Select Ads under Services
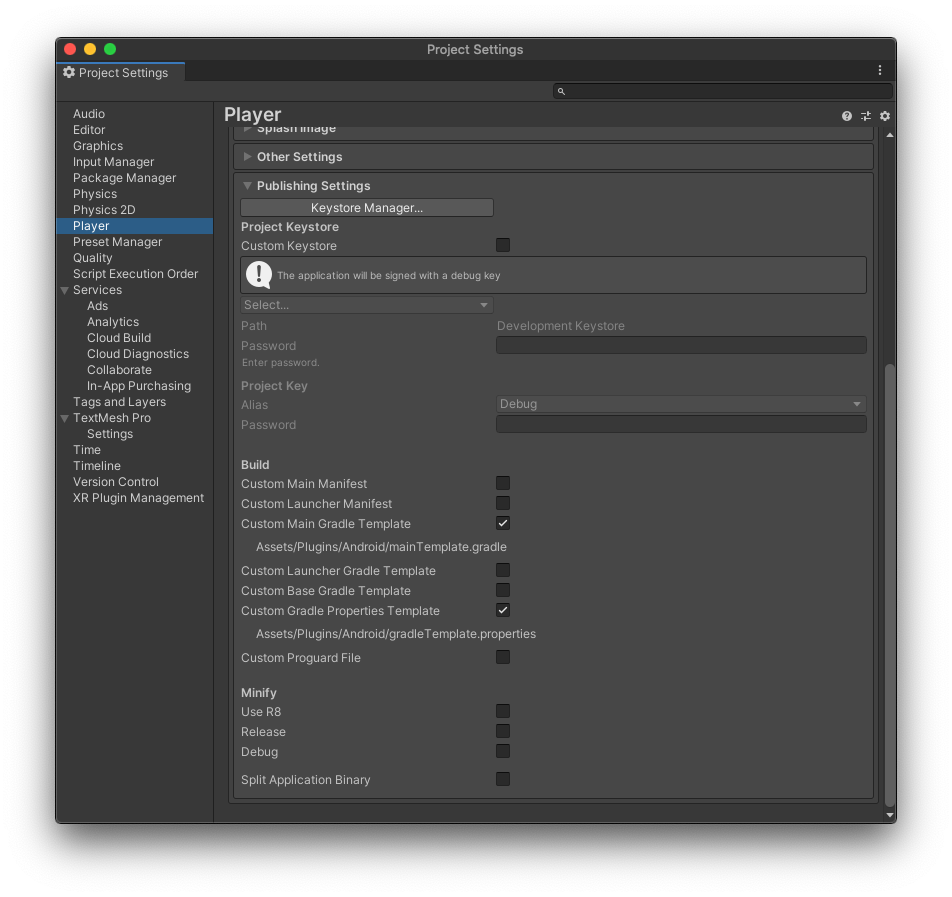 (x=97, y=306)
